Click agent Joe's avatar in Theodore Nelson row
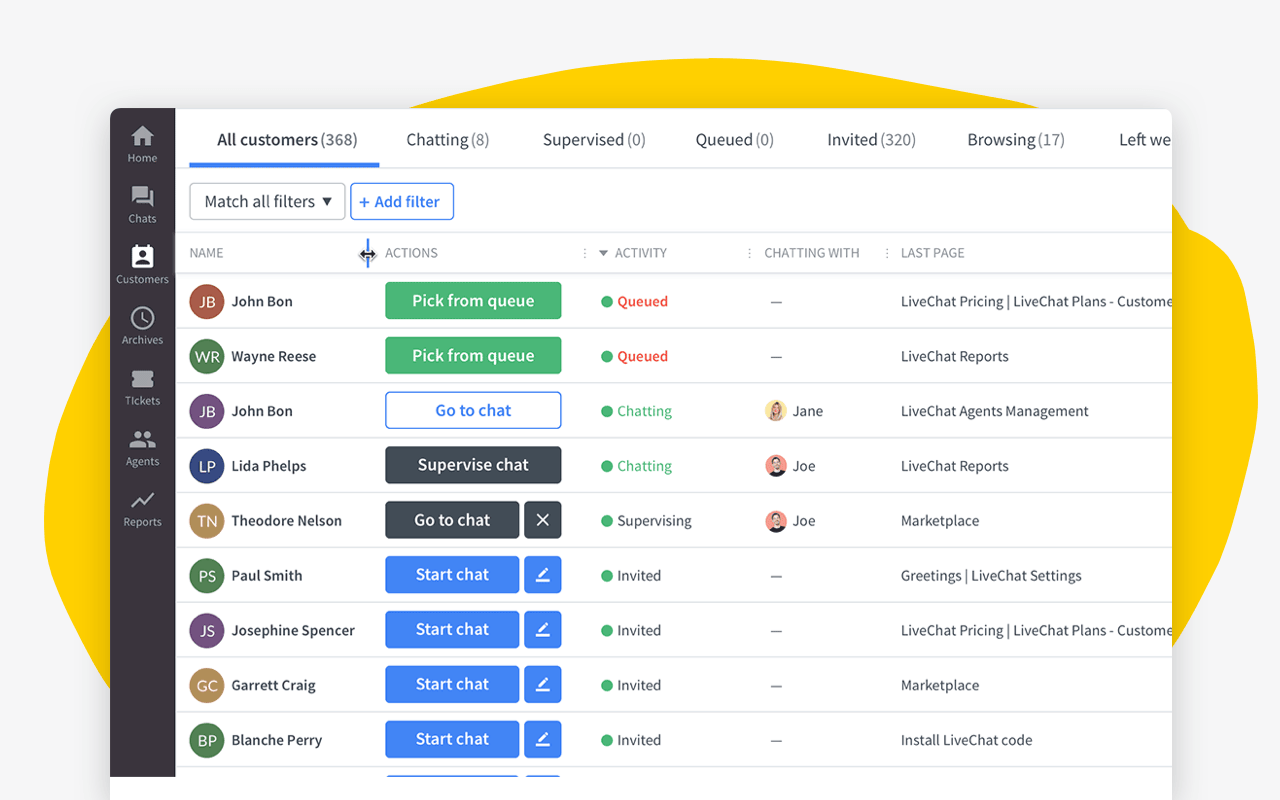This screenshot has height=800, width=1280. [775, 521]
